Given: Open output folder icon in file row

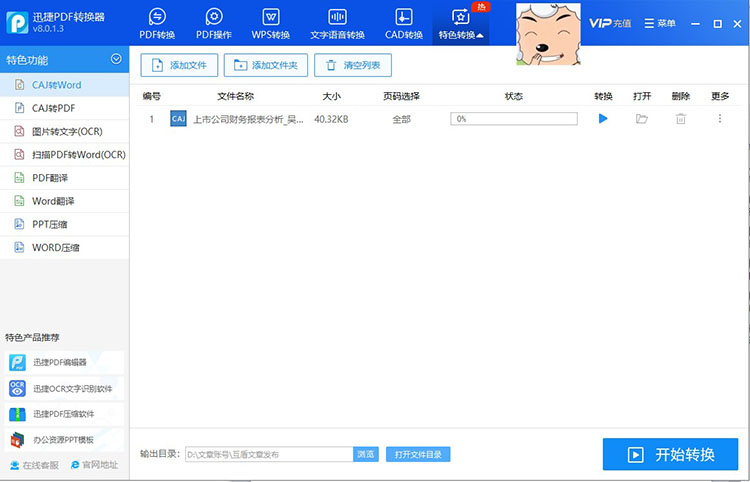Looking at the screenshot, I should point(641,119).
